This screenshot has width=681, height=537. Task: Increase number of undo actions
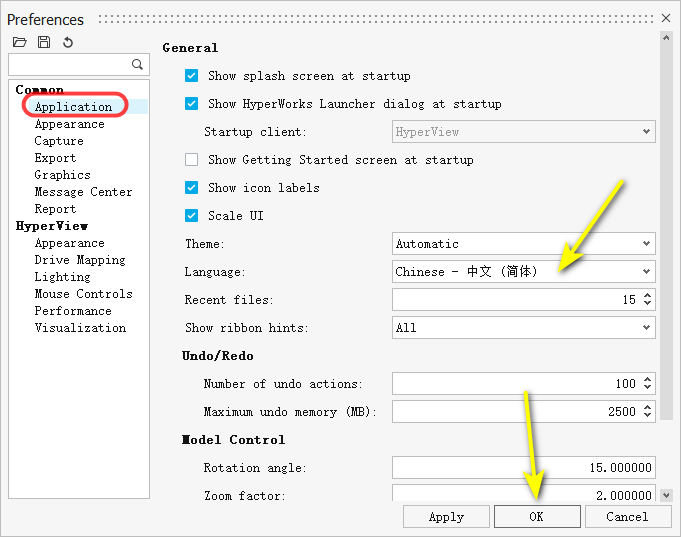[647, 379]
